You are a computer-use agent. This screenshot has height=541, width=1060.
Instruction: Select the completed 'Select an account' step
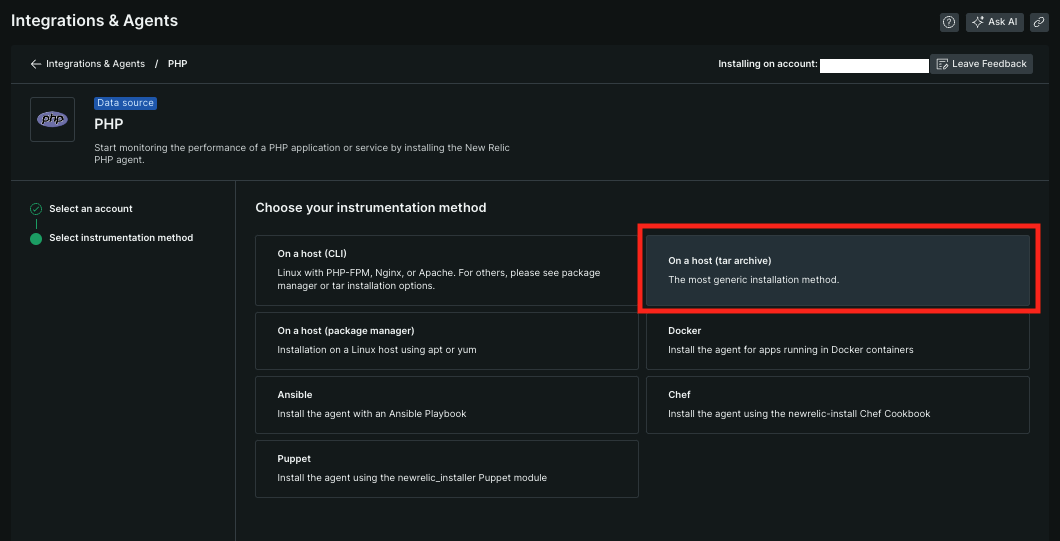pos(91,209)
